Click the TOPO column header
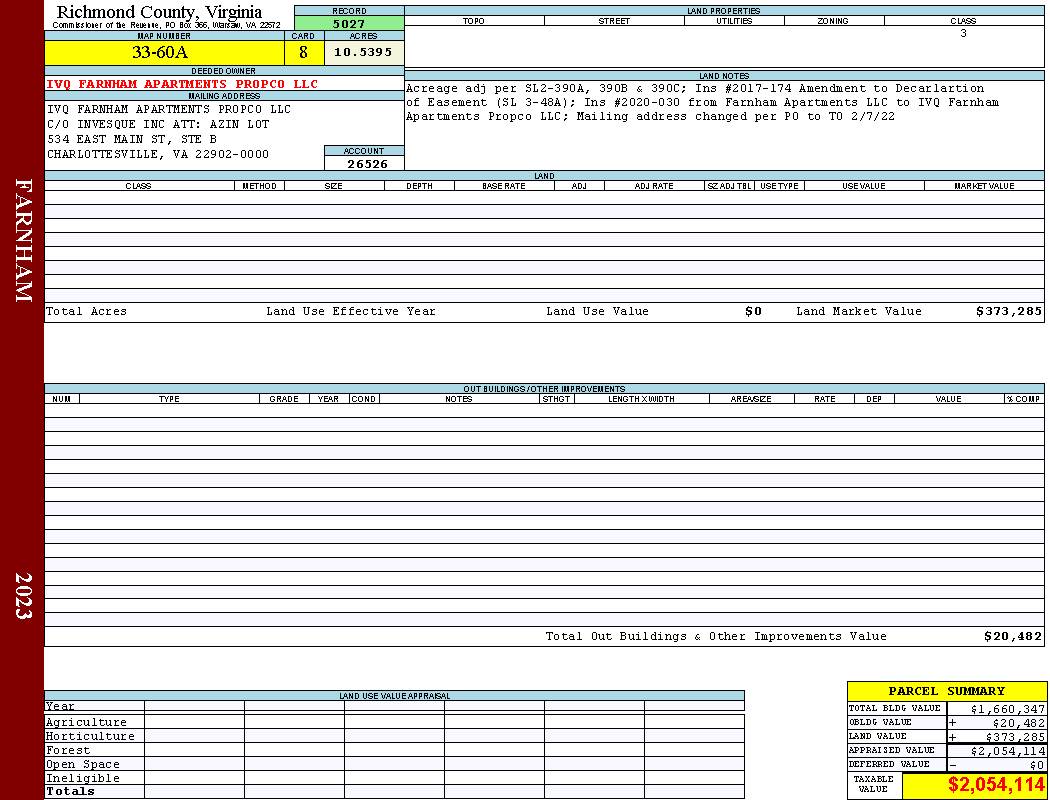1050x800 pixels. pos(473,21)
